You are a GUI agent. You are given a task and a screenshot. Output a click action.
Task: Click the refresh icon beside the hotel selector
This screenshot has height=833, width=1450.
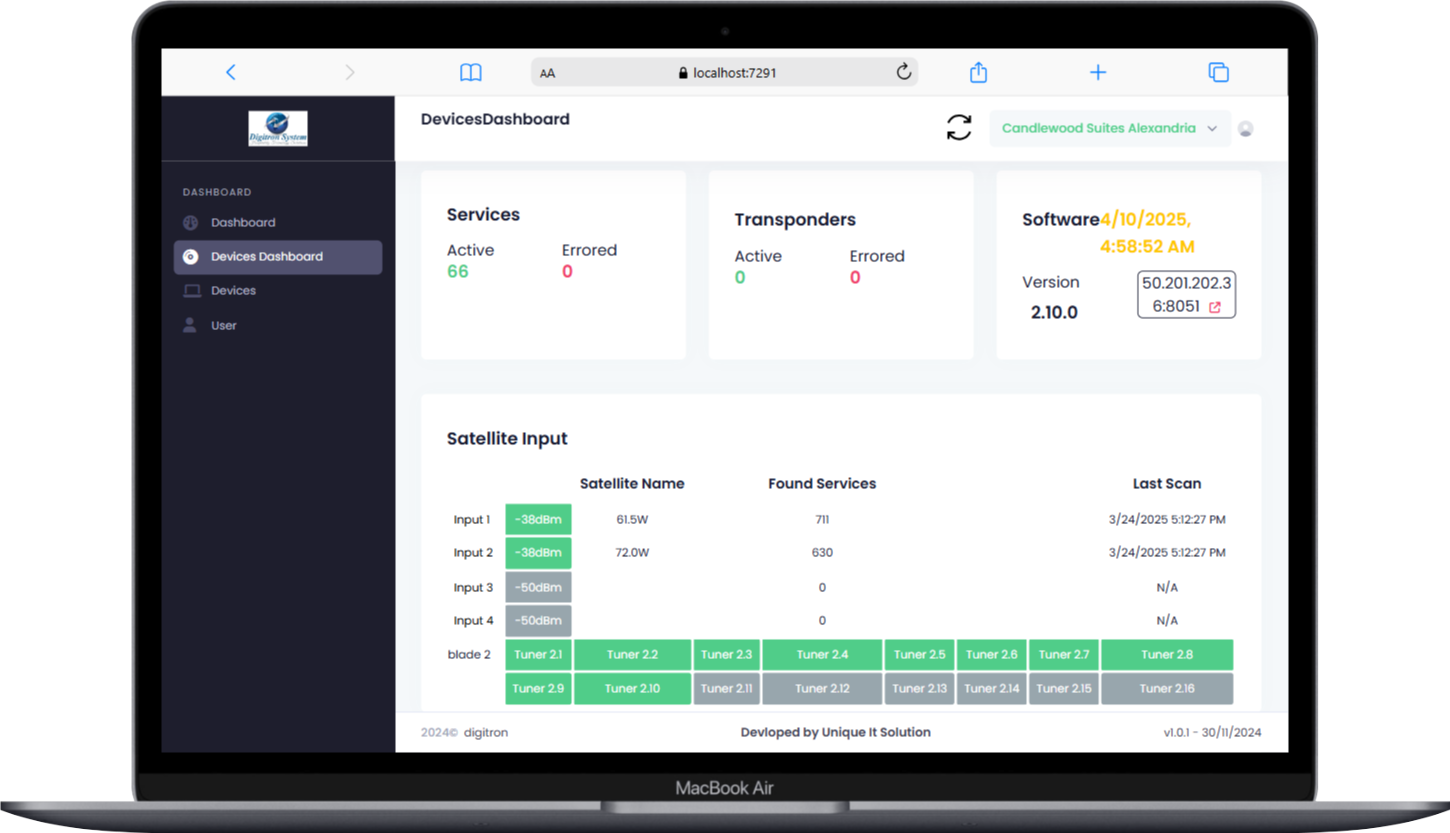(958, 128)
